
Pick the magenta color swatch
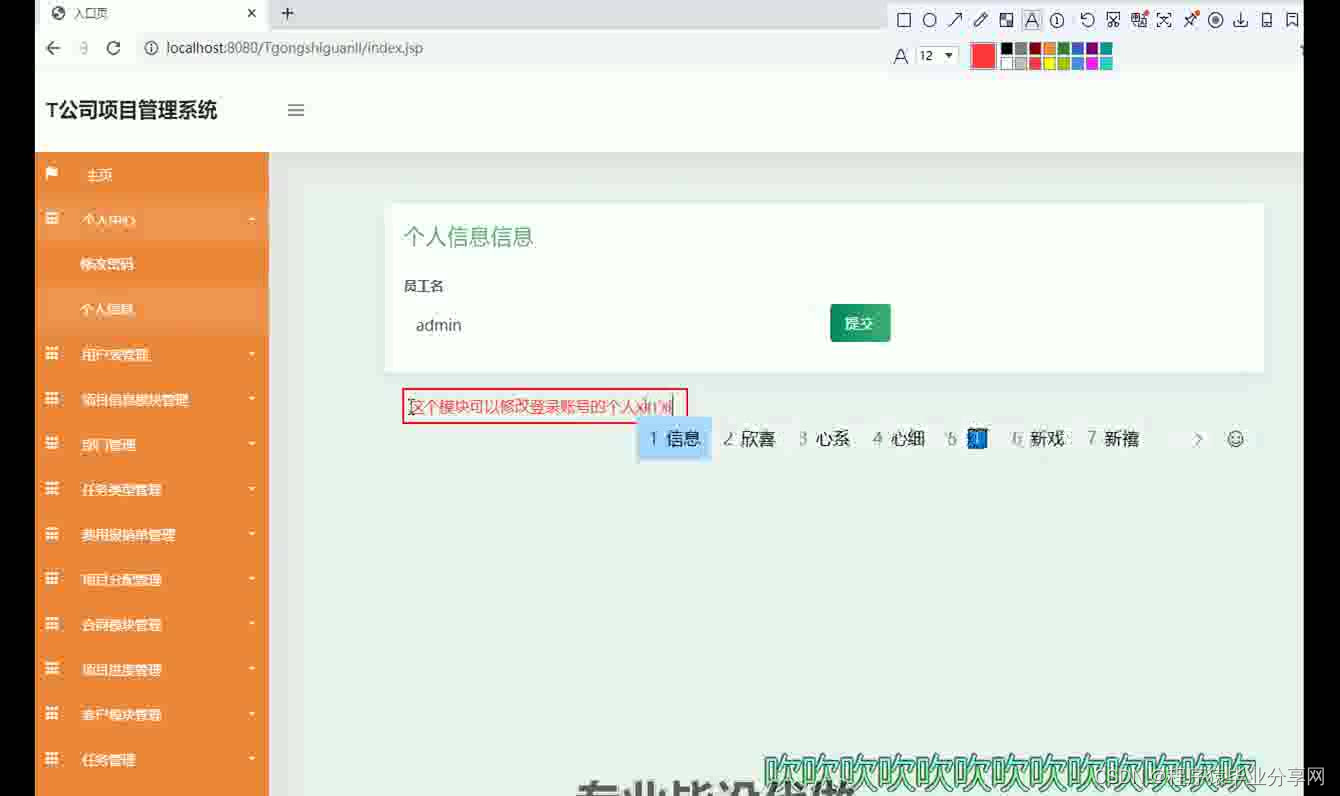[x=1091, y=64]
